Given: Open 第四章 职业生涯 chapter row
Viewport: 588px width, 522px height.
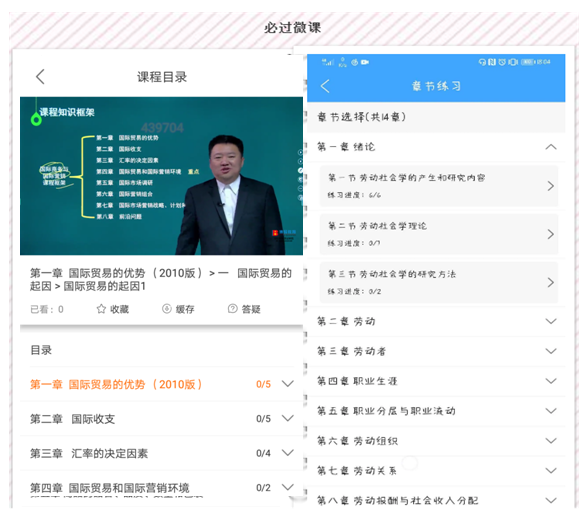Looking at the screenshot, I should [x=436, y=381].
